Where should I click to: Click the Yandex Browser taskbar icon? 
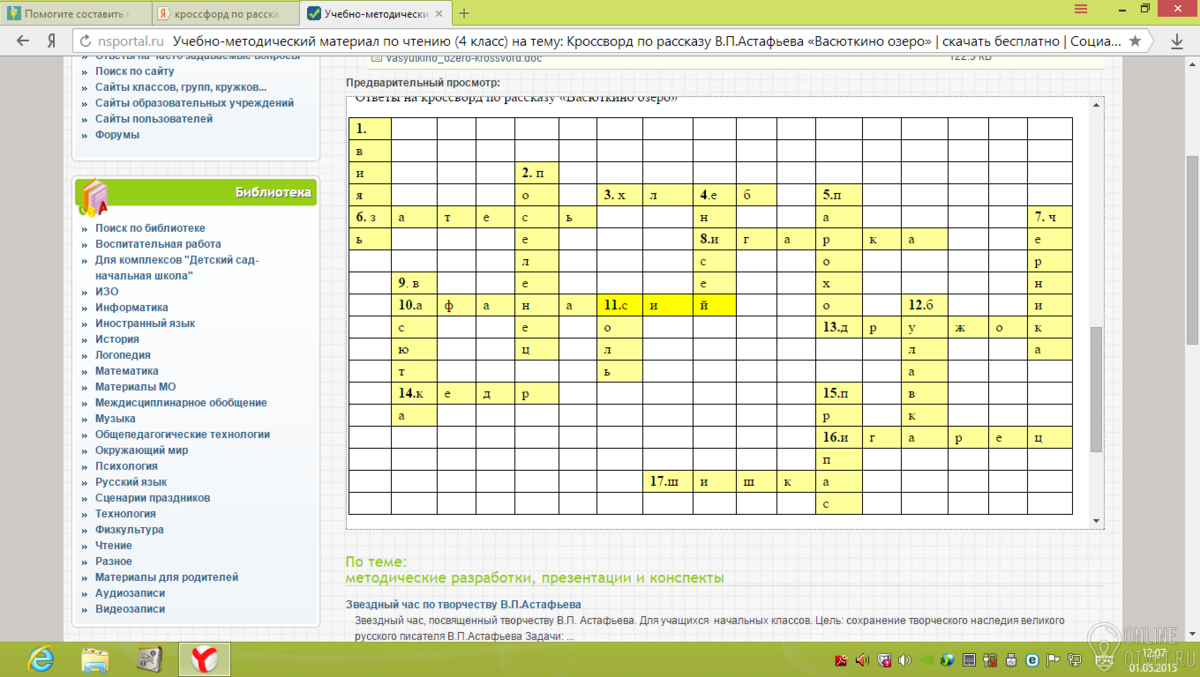[205, 659]
